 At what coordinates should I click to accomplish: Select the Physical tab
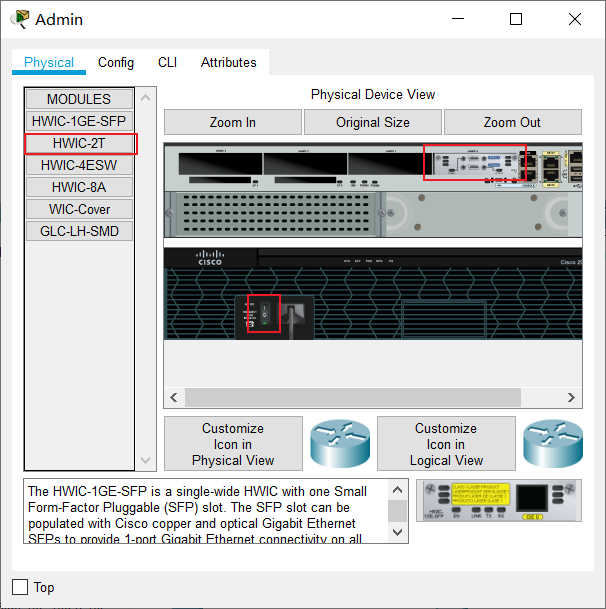(x=49, y=62)
